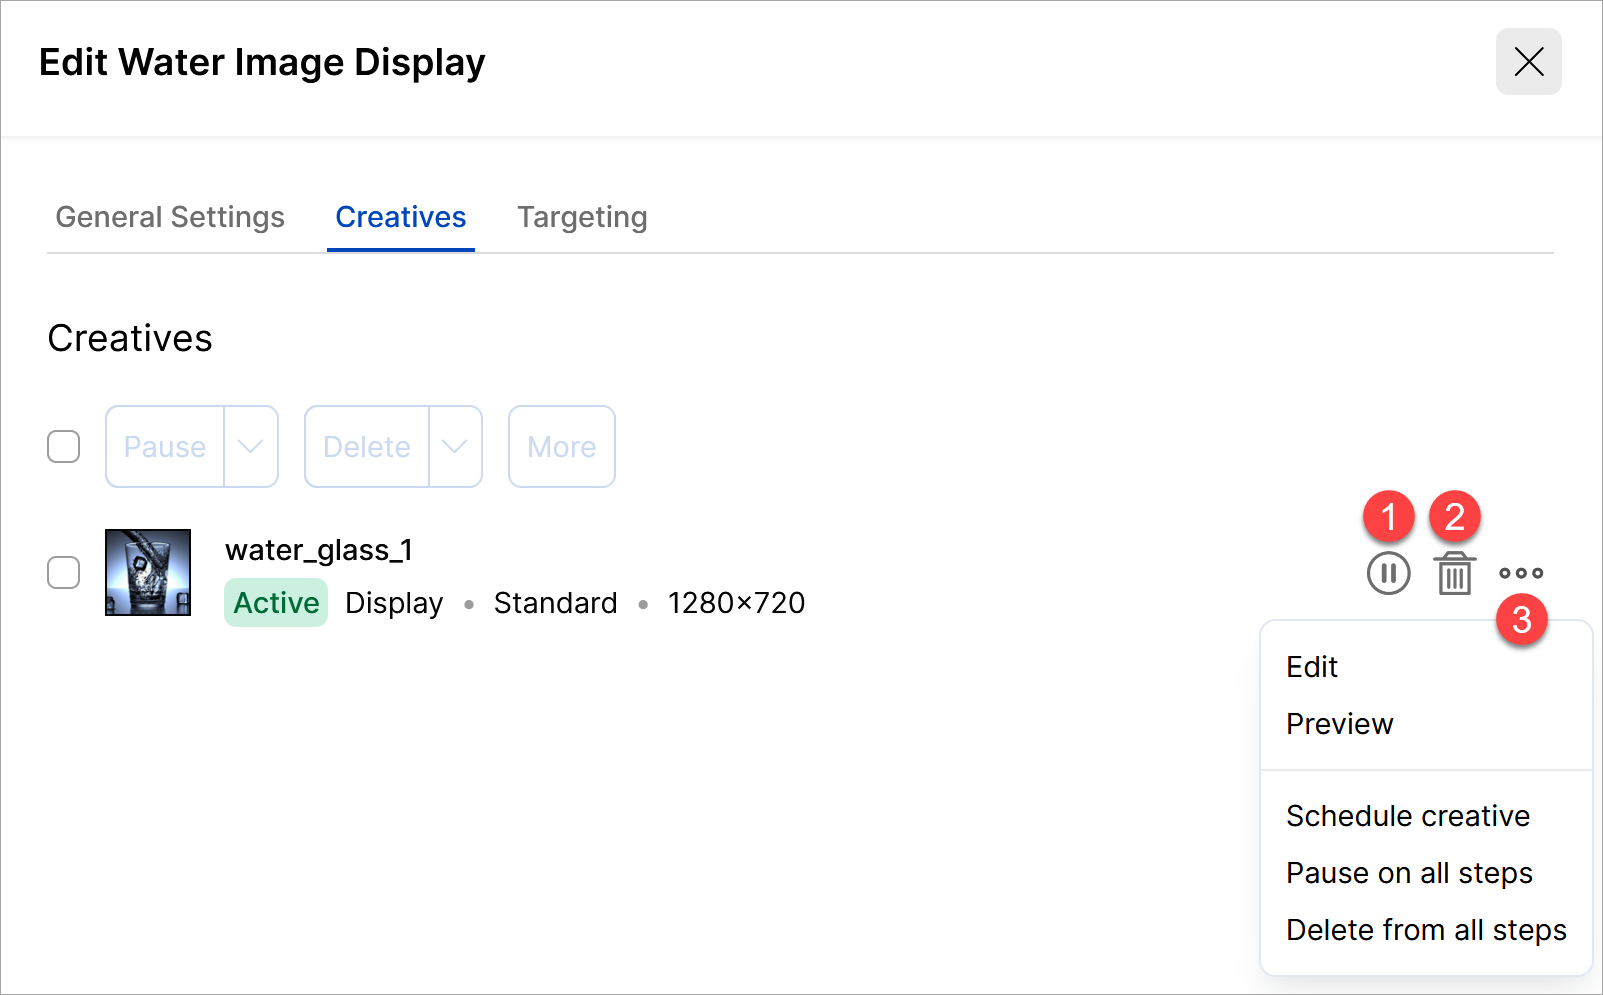
Task: Close the Edit Water Image Display dialog
Action: (x=1528, y=62)
